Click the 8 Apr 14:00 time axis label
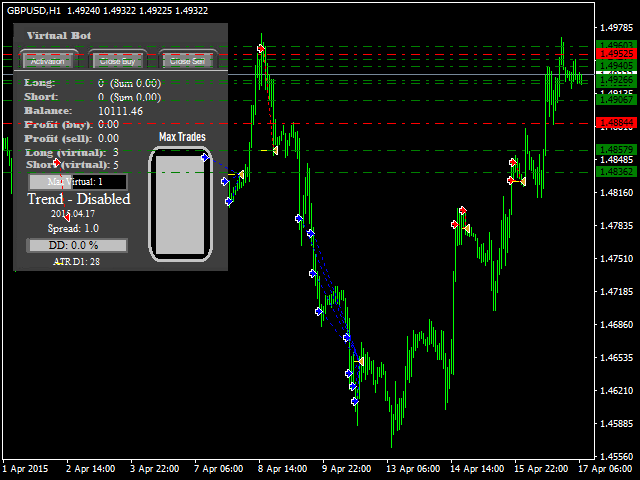The width and height of the screenshot is (640, 480). (x=282, y=469)
